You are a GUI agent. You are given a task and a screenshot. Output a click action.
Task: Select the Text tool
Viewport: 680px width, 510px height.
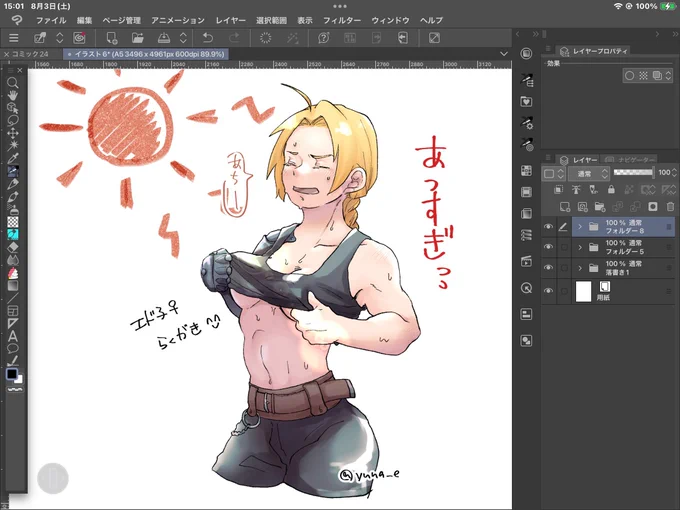coord(13,336)
